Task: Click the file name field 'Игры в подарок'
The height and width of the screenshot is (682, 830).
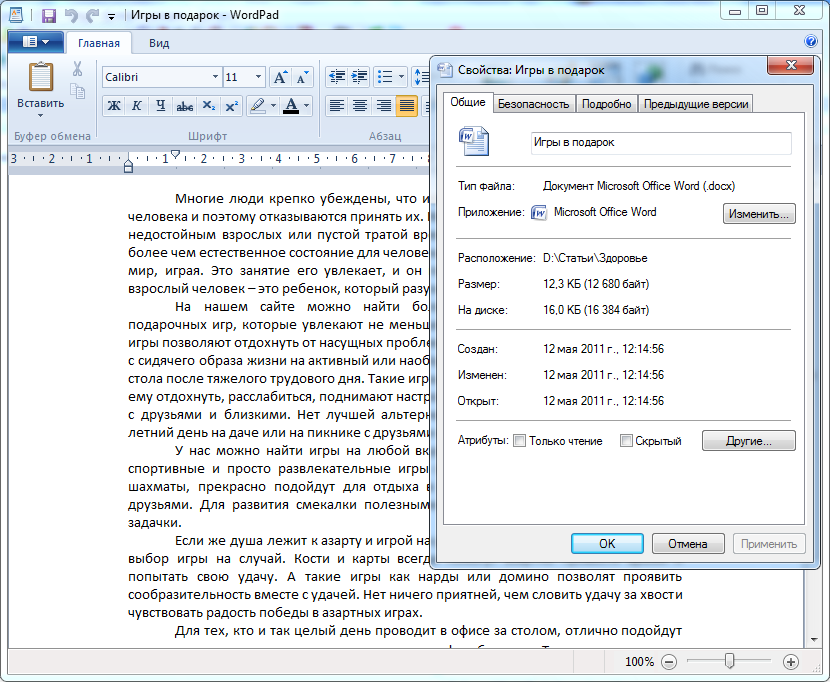Action: (660, 142)
